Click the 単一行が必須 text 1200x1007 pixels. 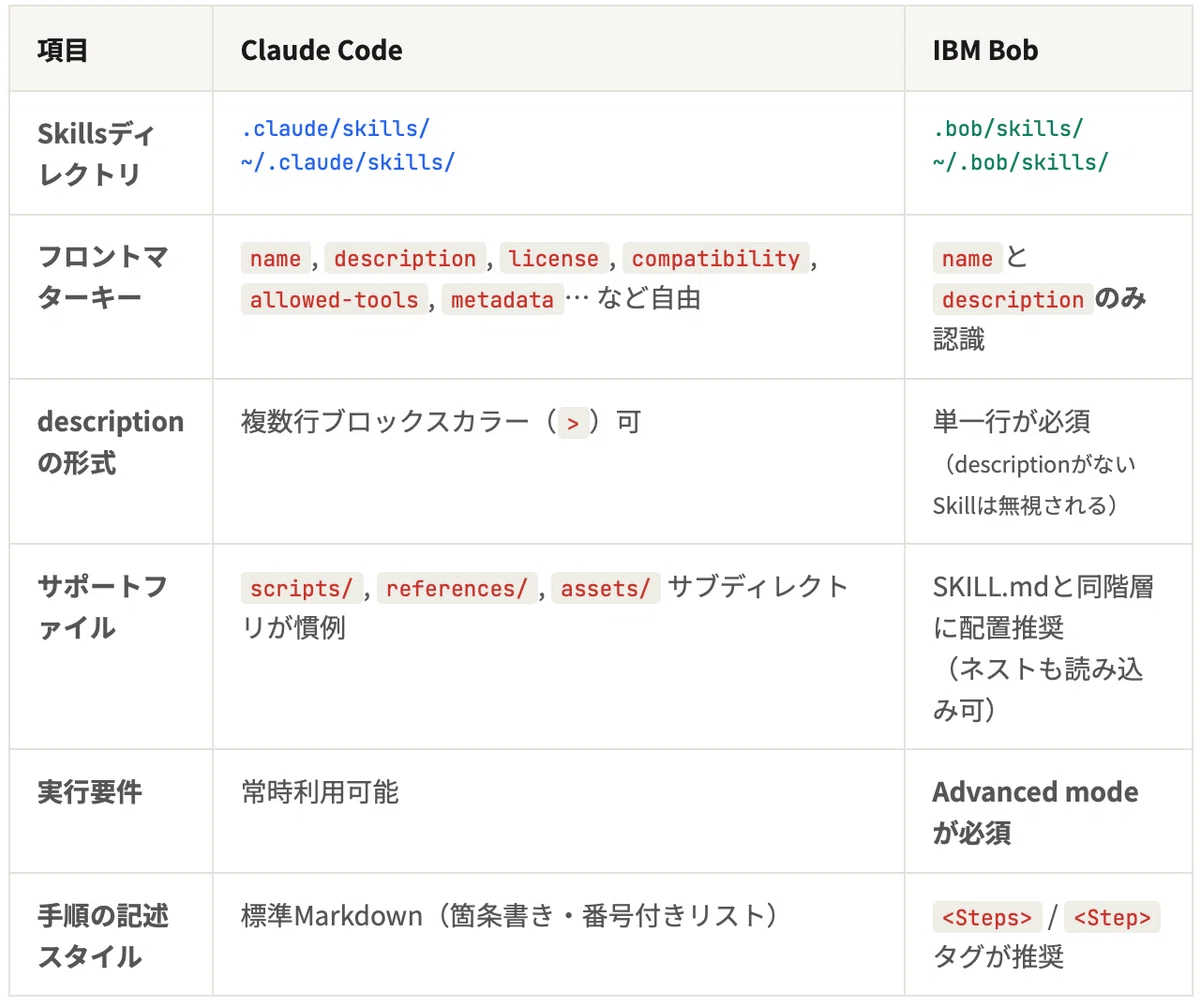click(1011, 422)
